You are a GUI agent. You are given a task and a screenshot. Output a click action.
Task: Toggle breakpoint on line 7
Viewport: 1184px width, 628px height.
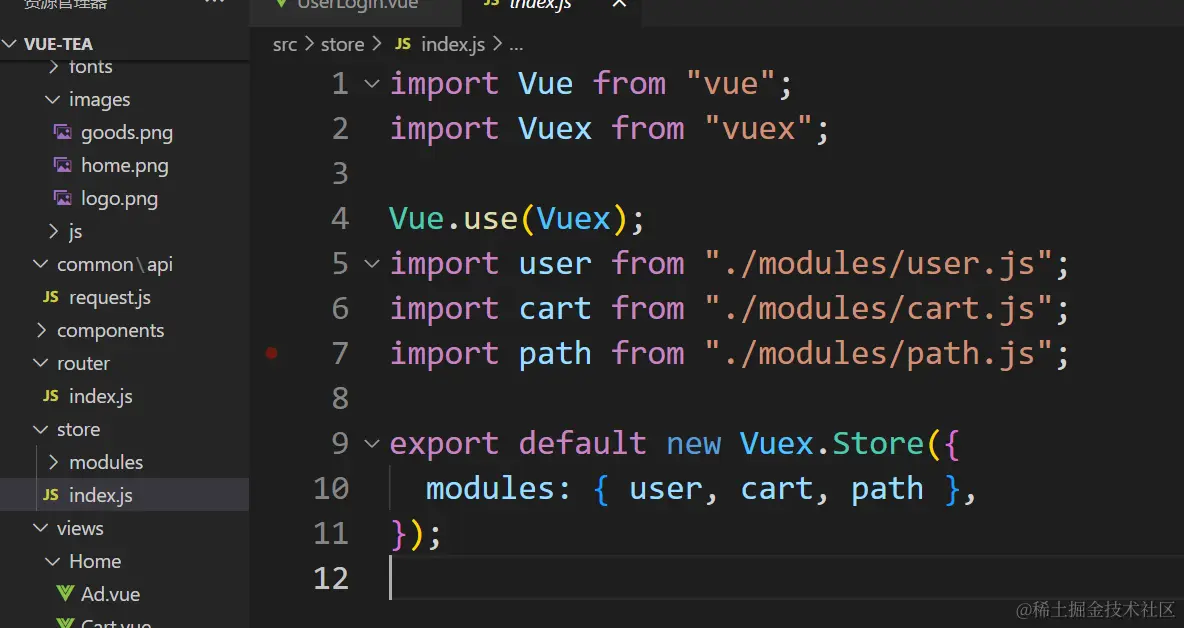[272, 352]
